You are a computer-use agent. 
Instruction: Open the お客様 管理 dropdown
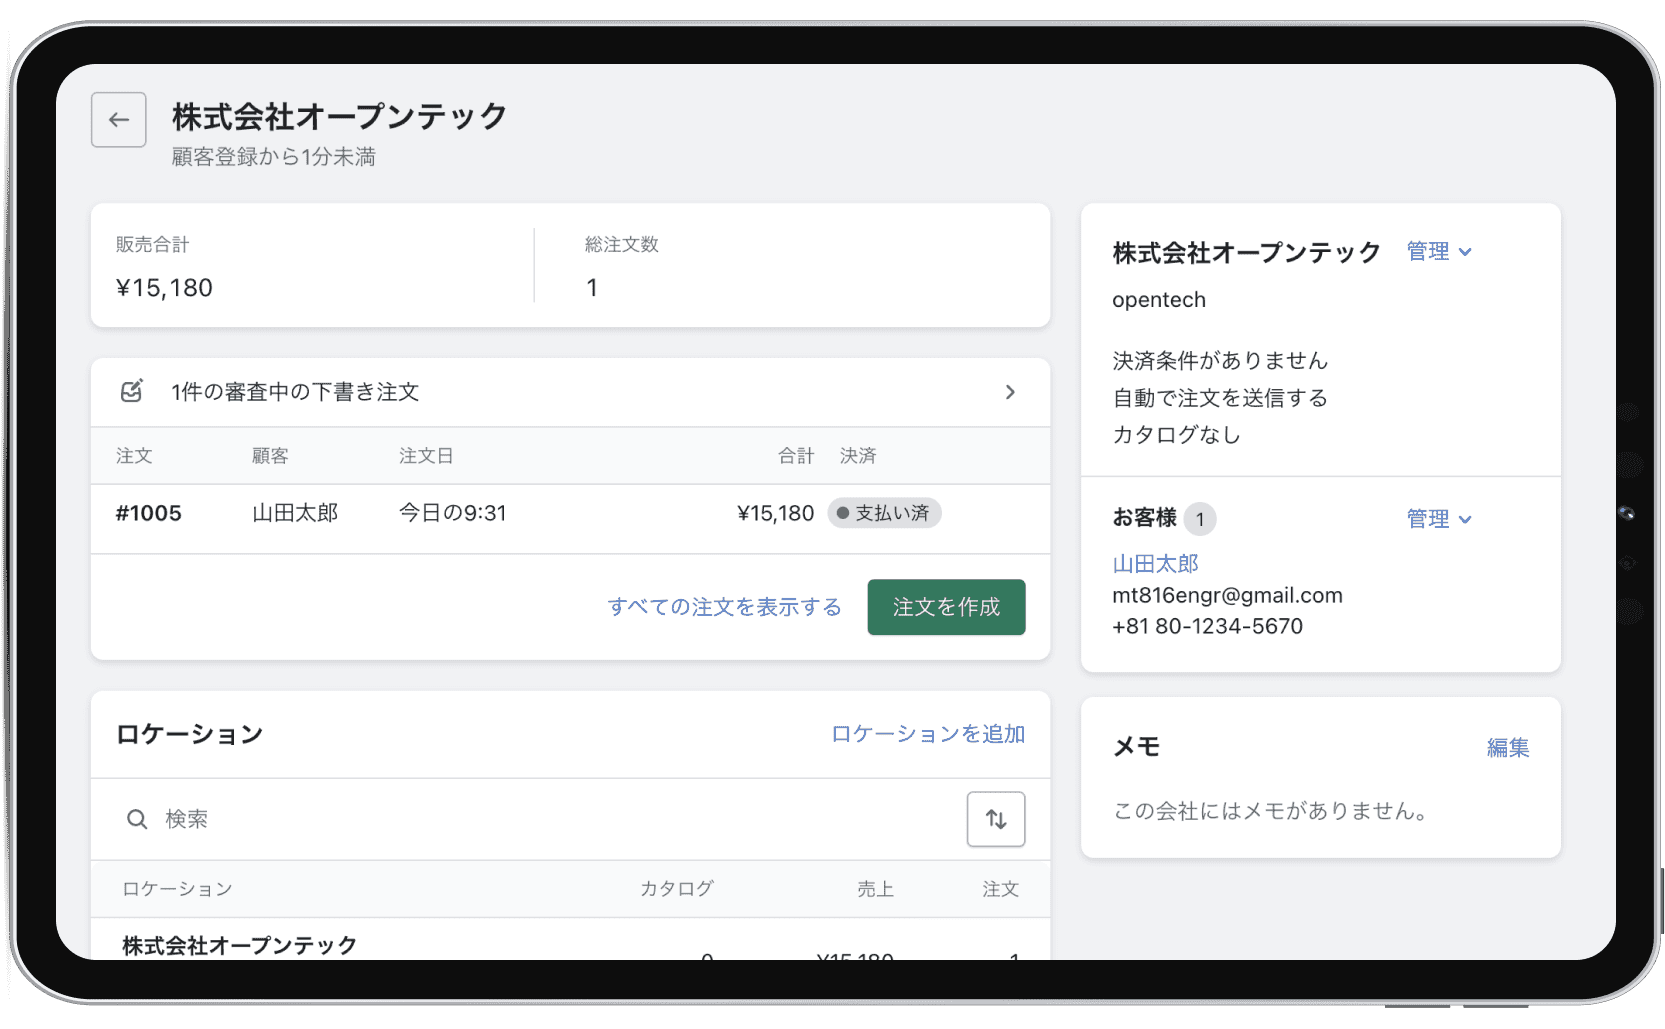click(x=1438, y=519)
